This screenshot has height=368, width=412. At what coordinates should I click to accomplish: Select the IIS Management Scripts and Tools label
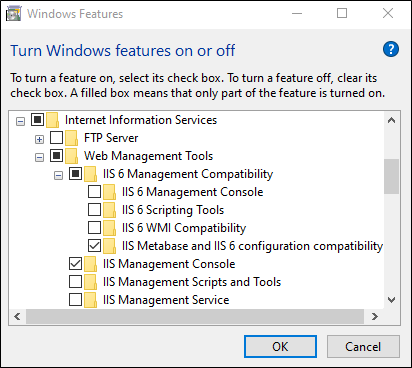(192, 282)
